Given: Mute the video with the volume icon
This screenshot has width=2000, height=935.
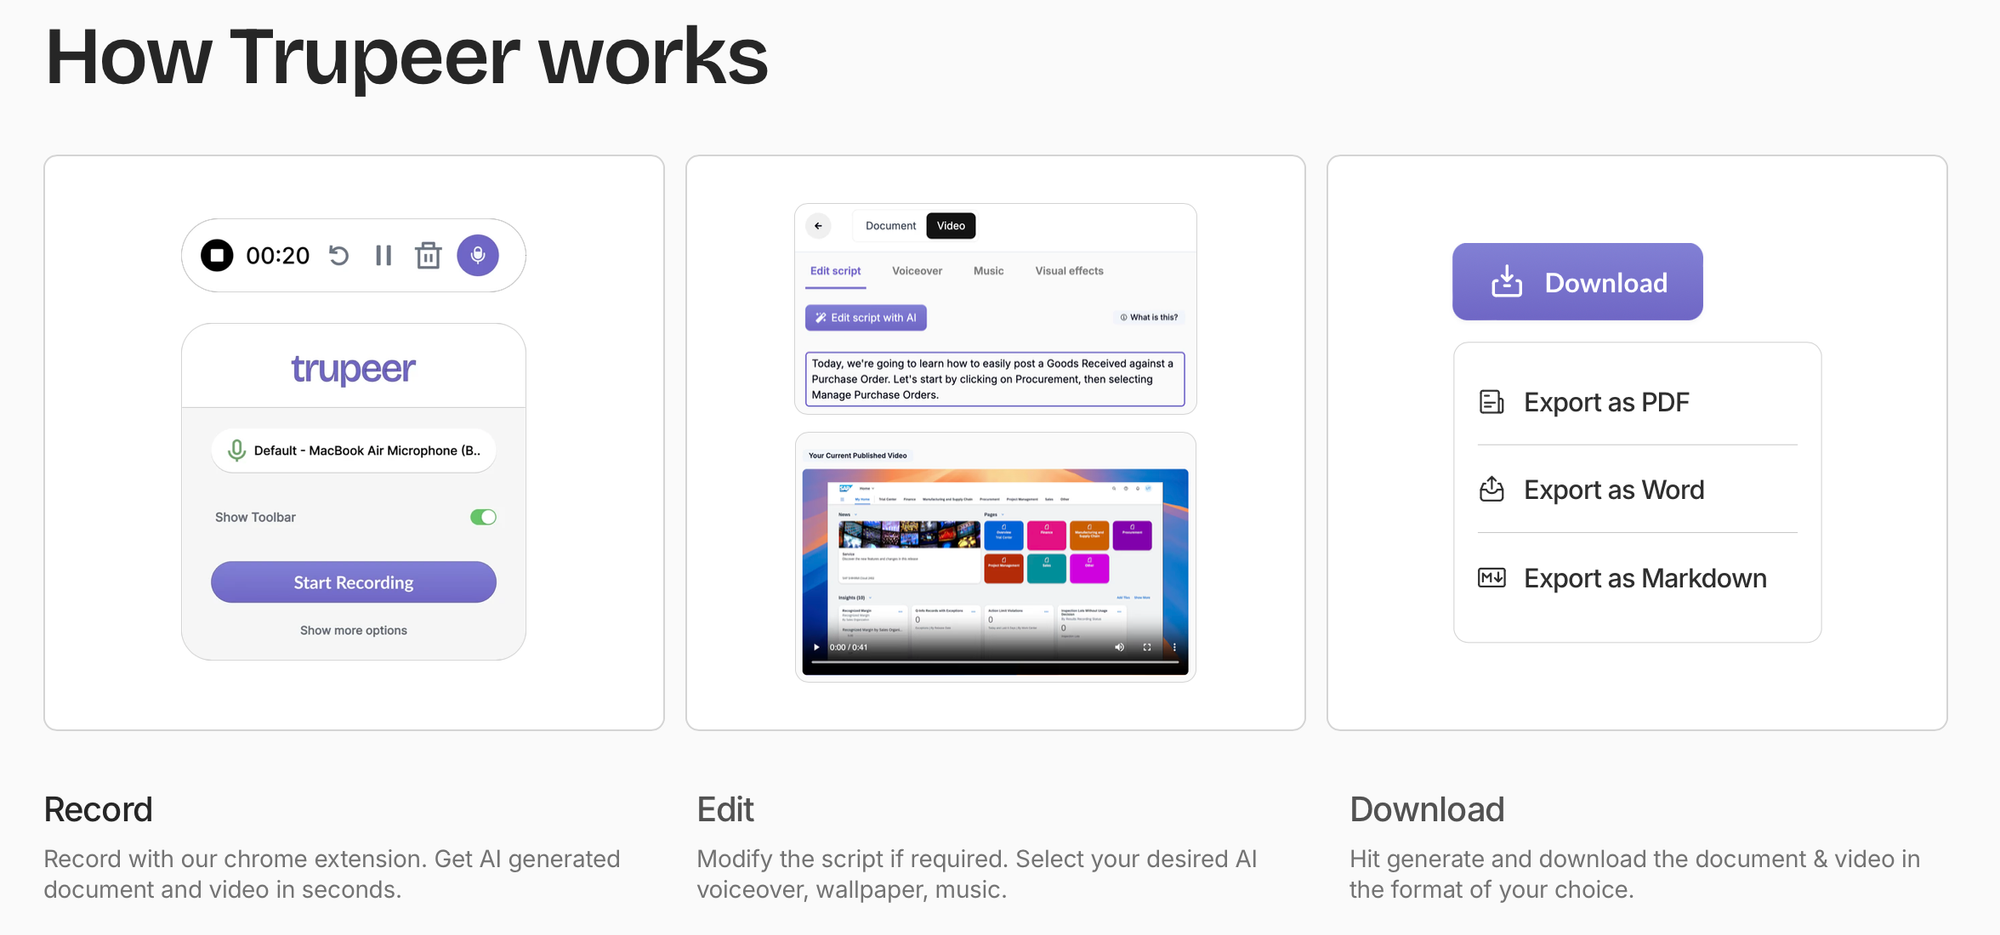Looking at the screenshot, I should 1119,647.
